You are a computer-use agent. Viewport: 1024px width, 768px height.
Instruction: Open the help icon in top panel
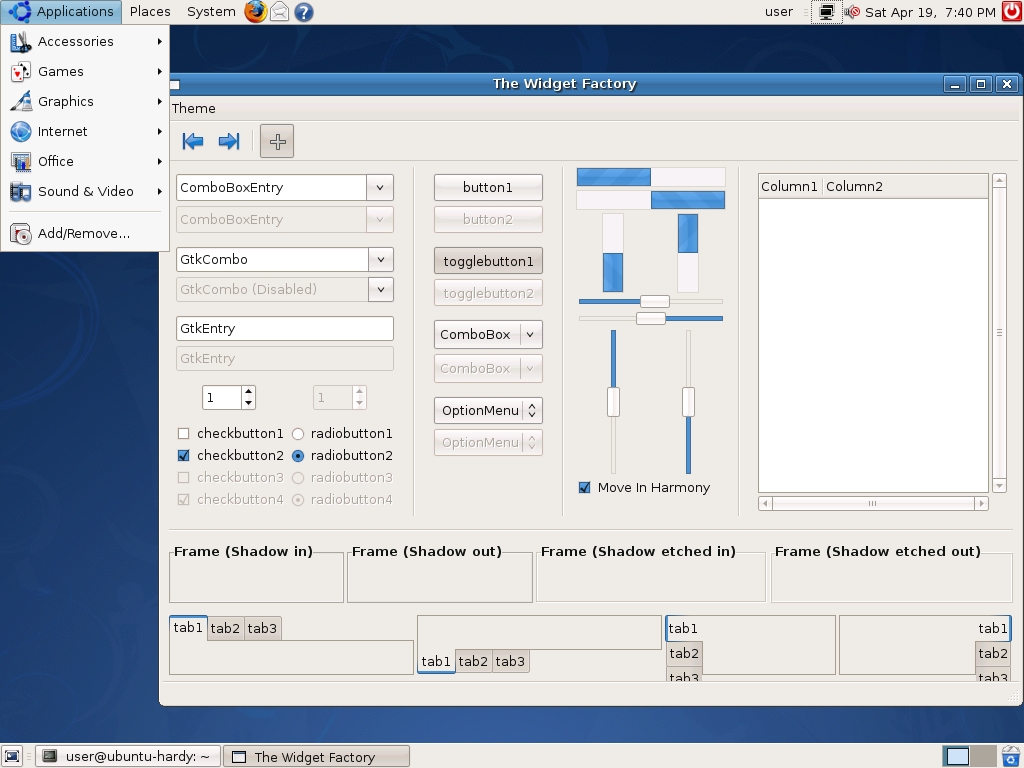coord(304,12)
